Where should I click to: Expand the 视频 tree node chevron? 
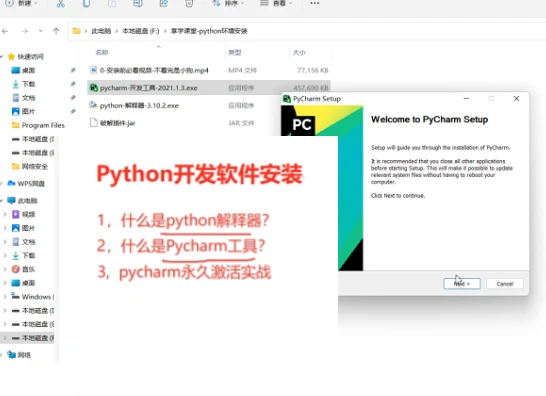point(5,214)
